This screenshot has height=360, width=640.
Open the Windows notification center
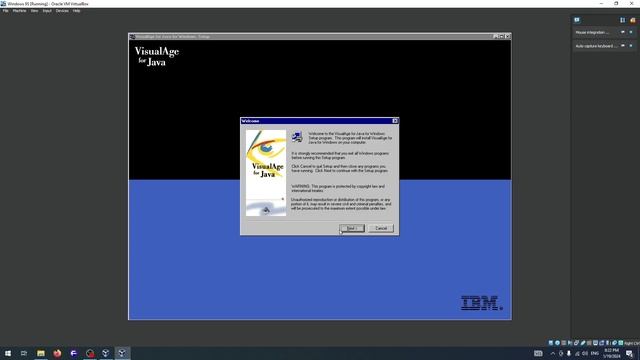pos(630,353)
